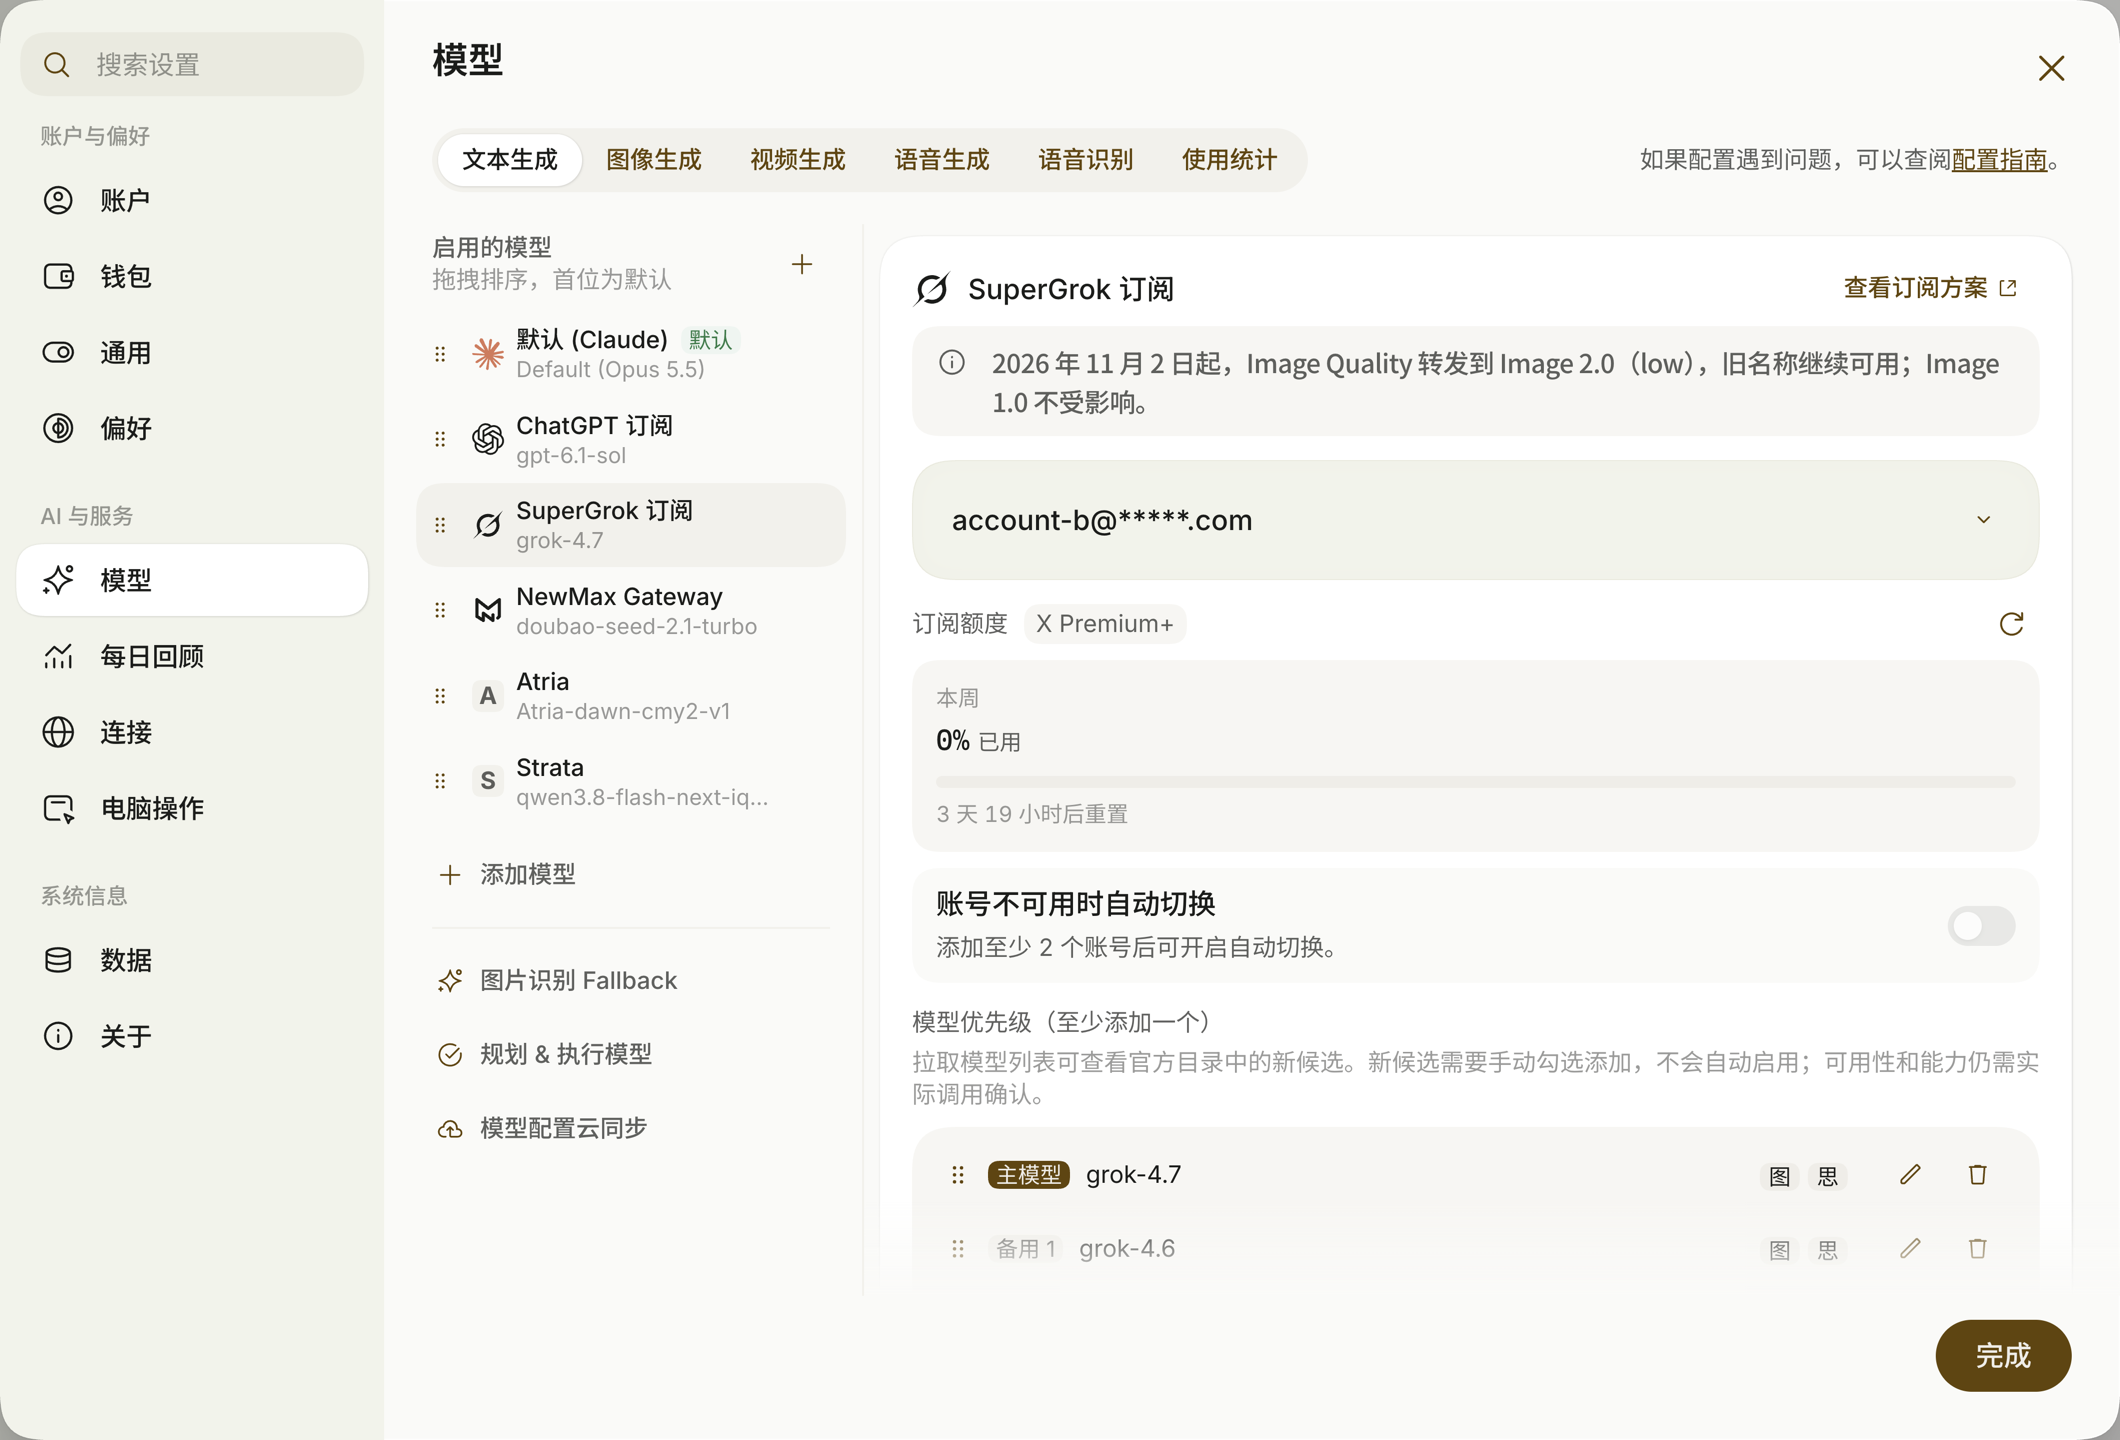
Task: Select the Atria model entry
Action: [x=631, y=696]
